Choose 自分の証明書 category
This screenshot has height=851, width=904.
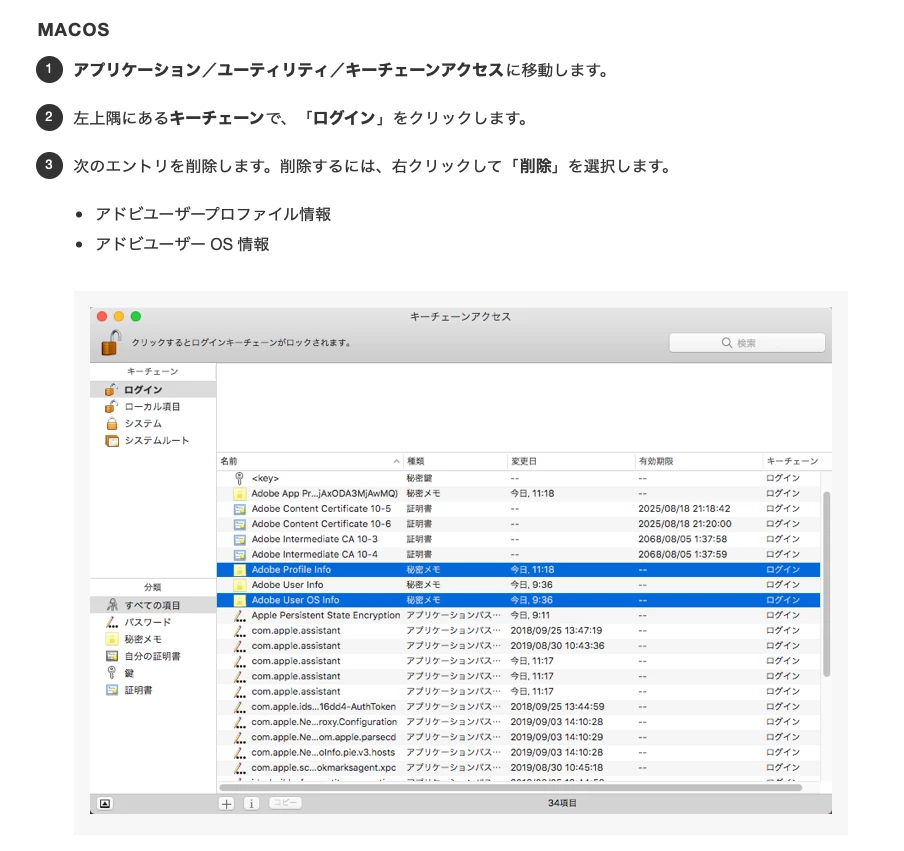pos(153,656)
